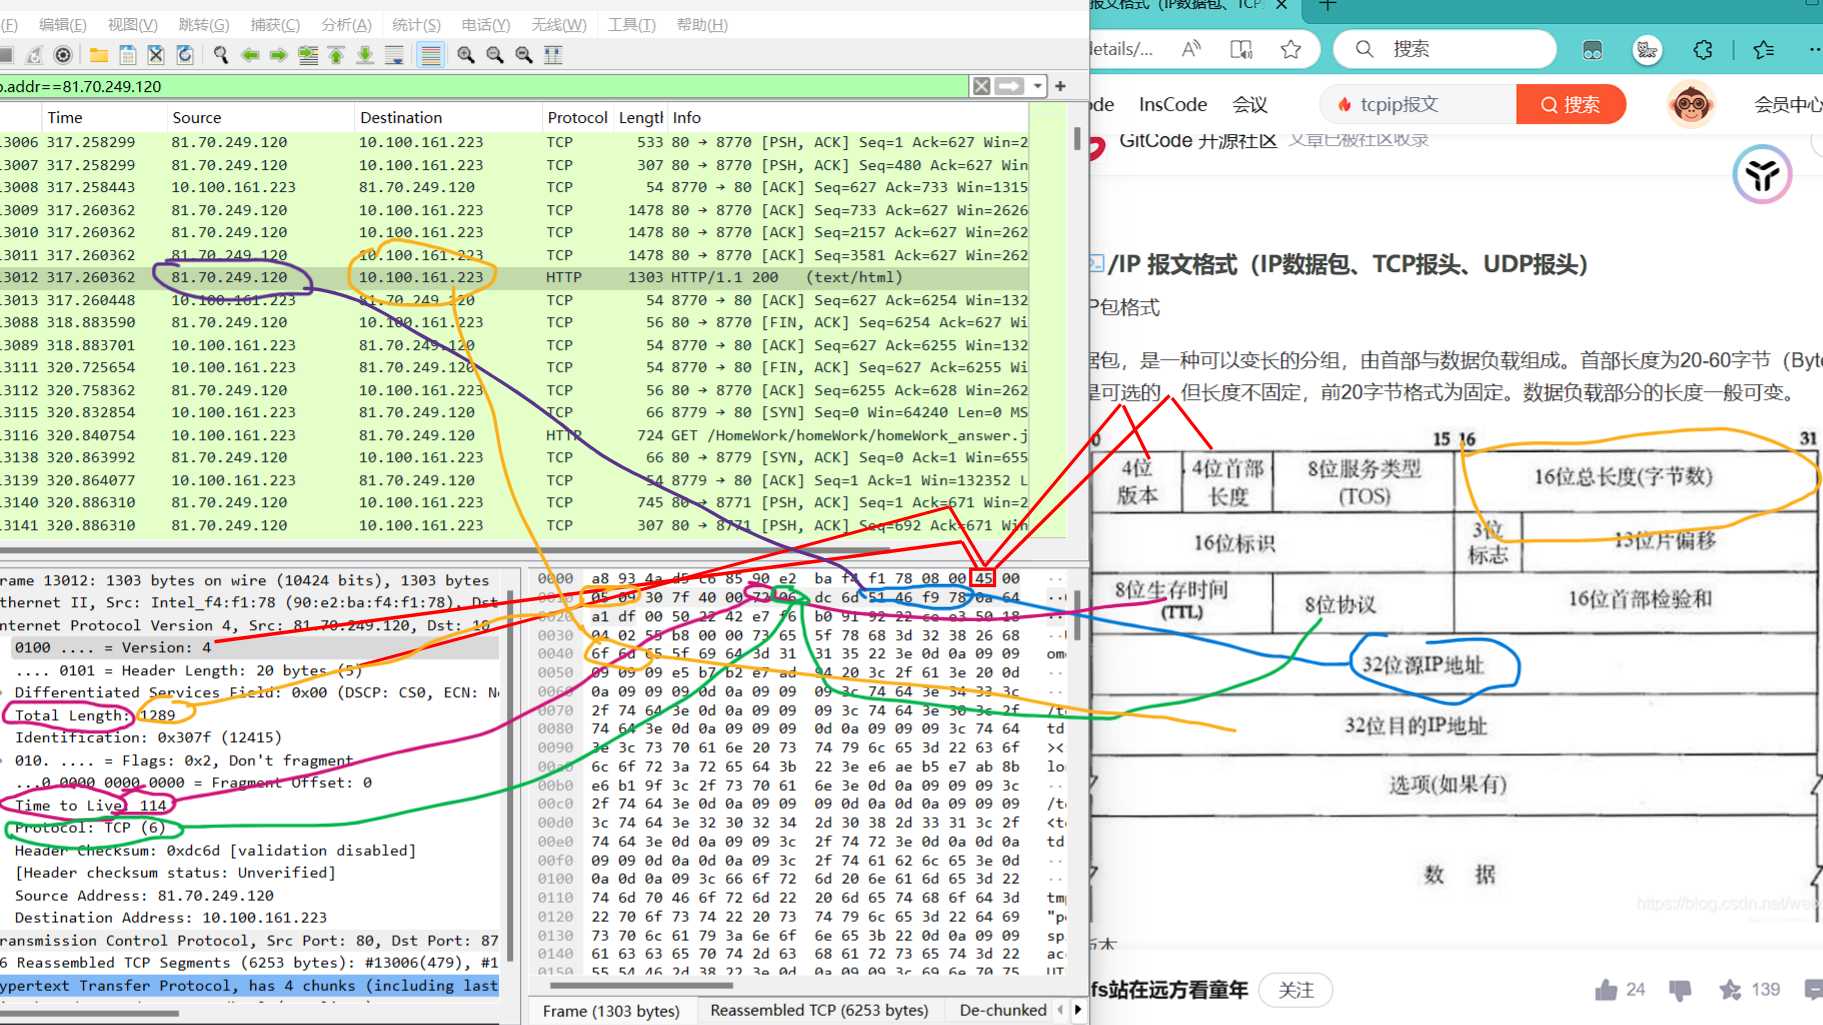Screen dimensions: 1823x1025
Task: Jump to last packet icon
Action: point(365,55)
